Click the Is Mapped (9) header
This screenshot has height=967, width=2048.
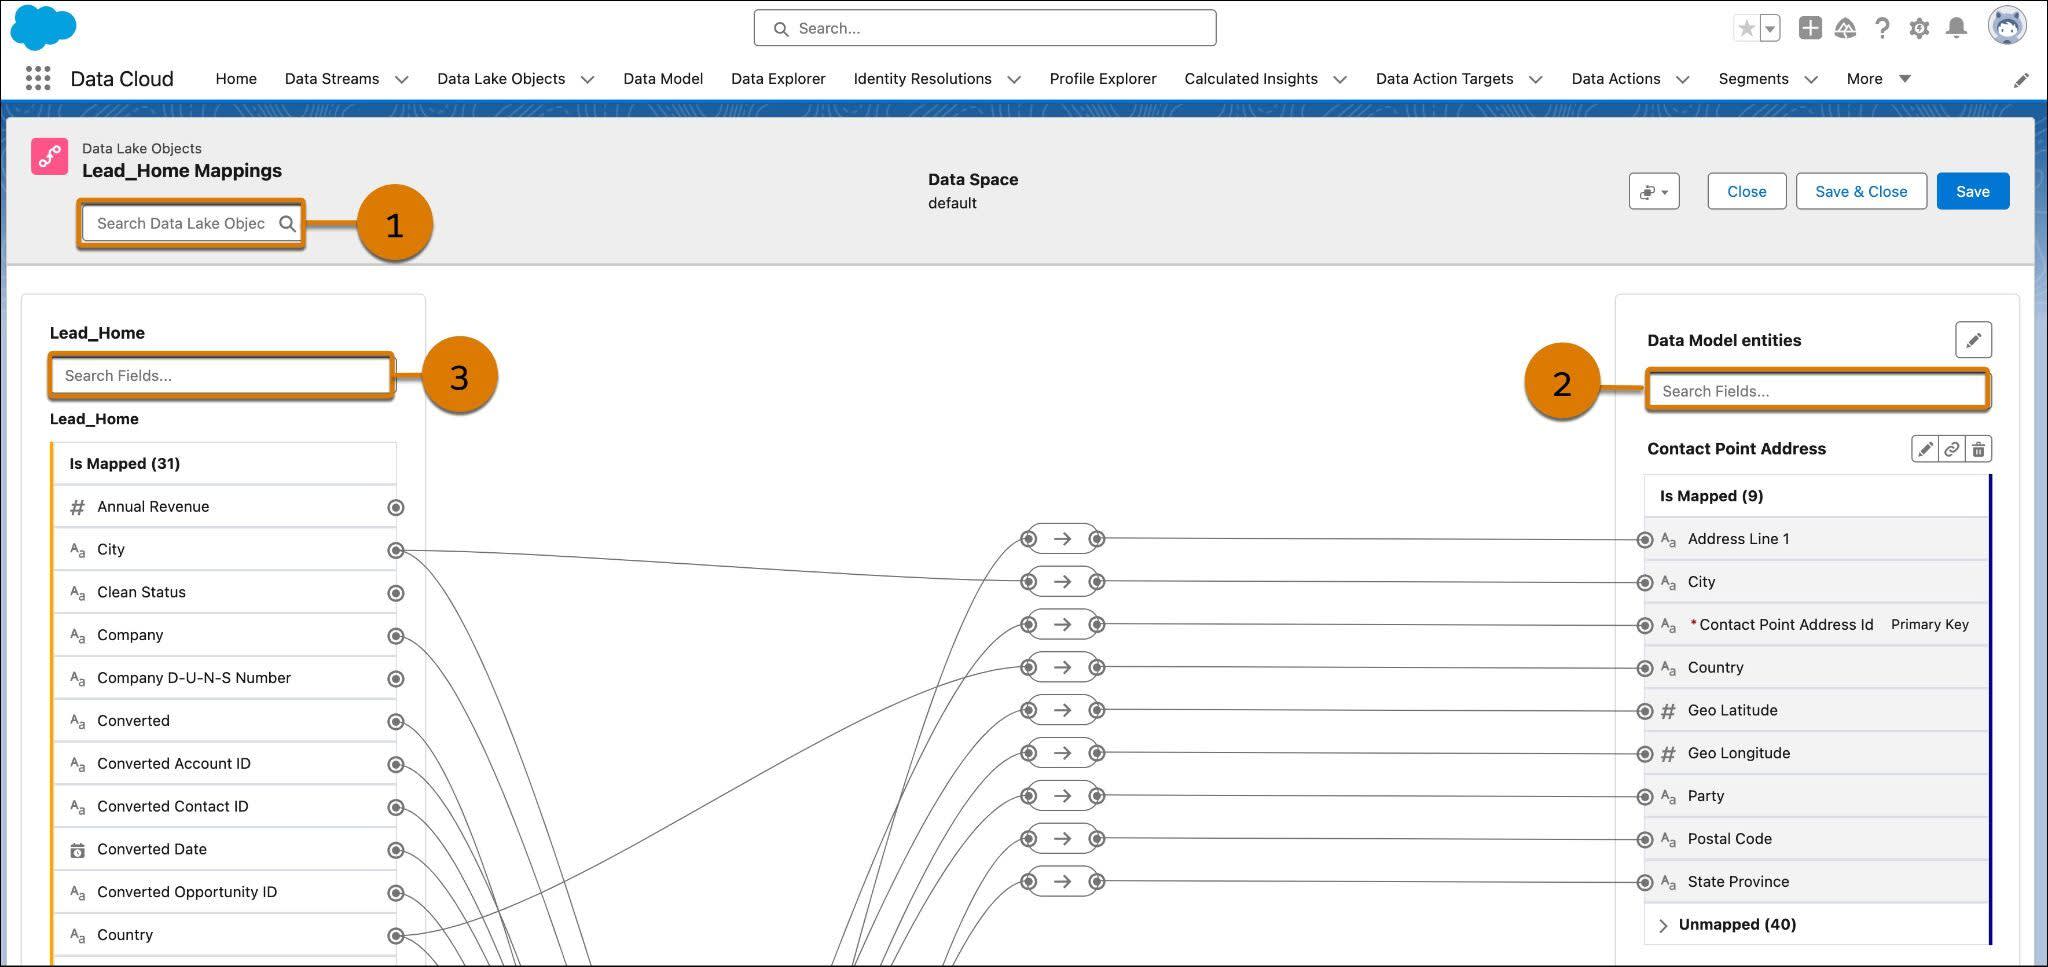1816,496
